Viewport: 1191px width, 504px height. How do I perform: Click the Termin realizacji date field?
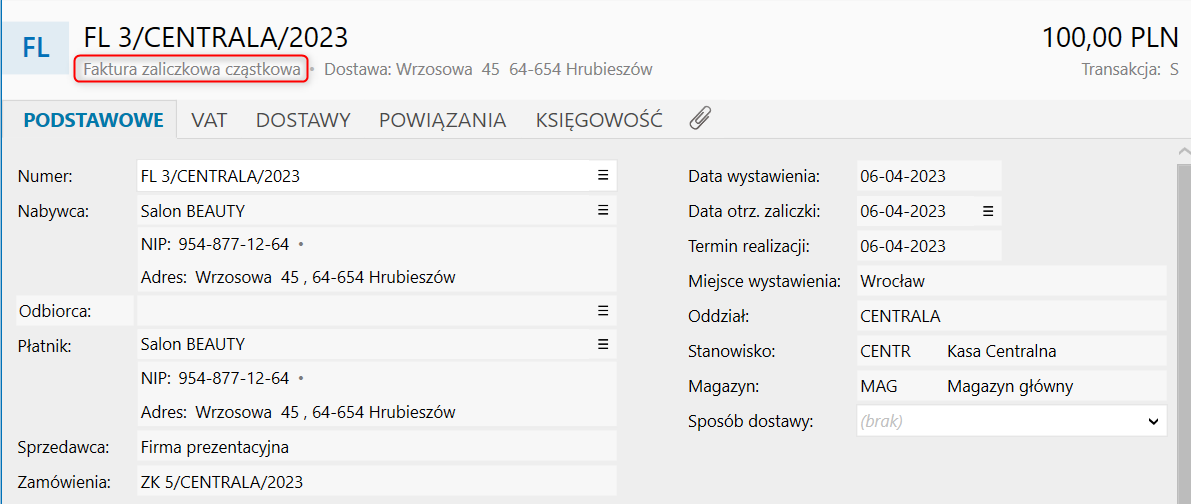pos(927,246)
